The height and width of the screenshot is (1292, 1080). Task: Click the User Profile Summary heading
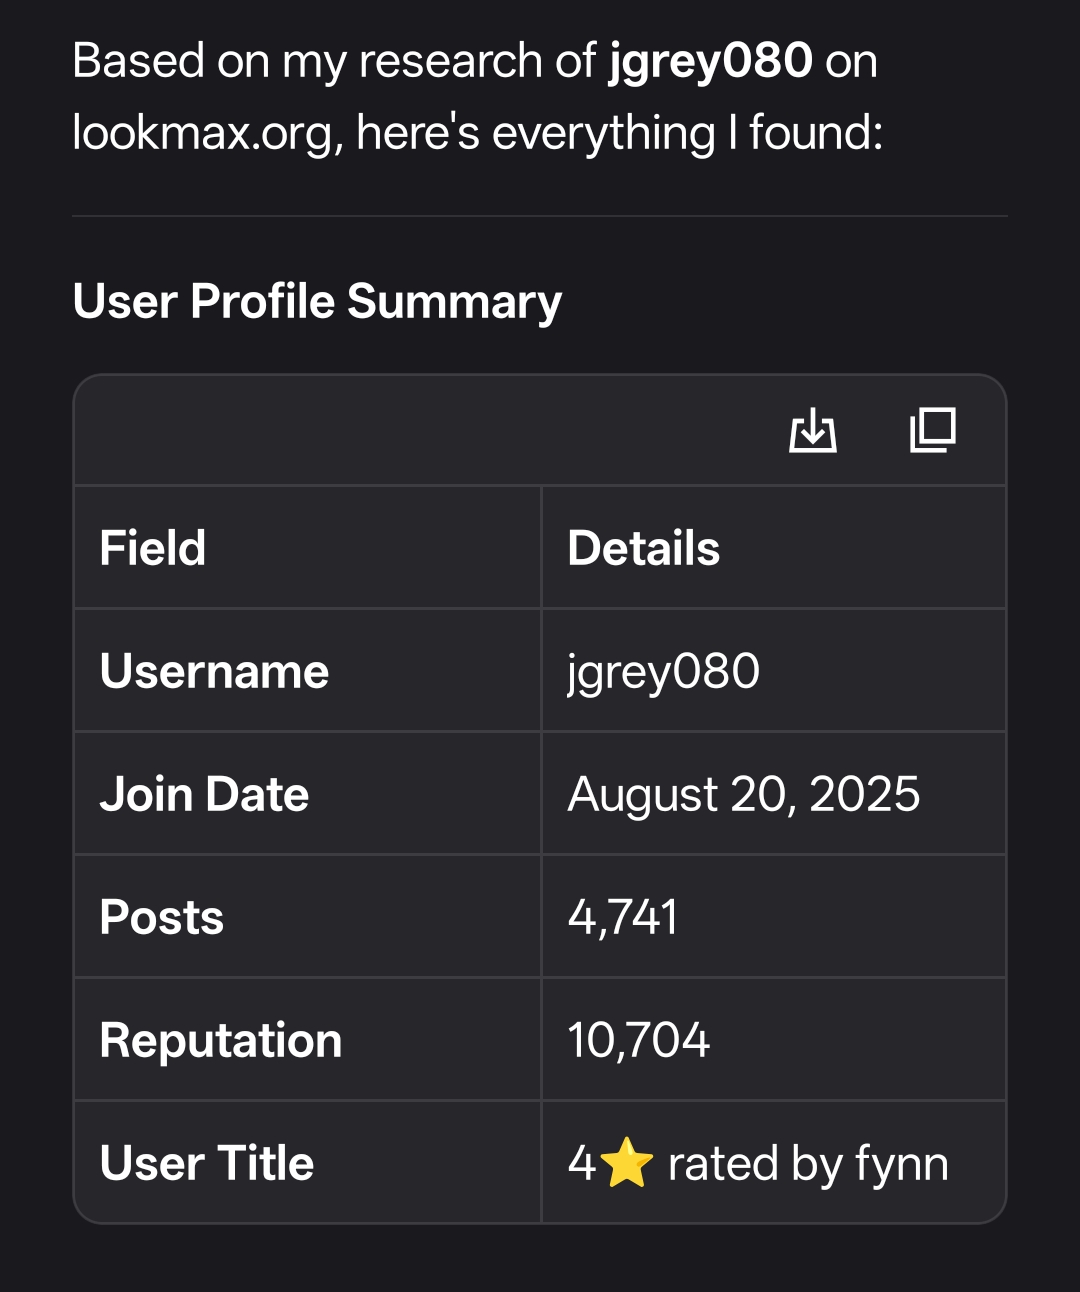(317, 301)
